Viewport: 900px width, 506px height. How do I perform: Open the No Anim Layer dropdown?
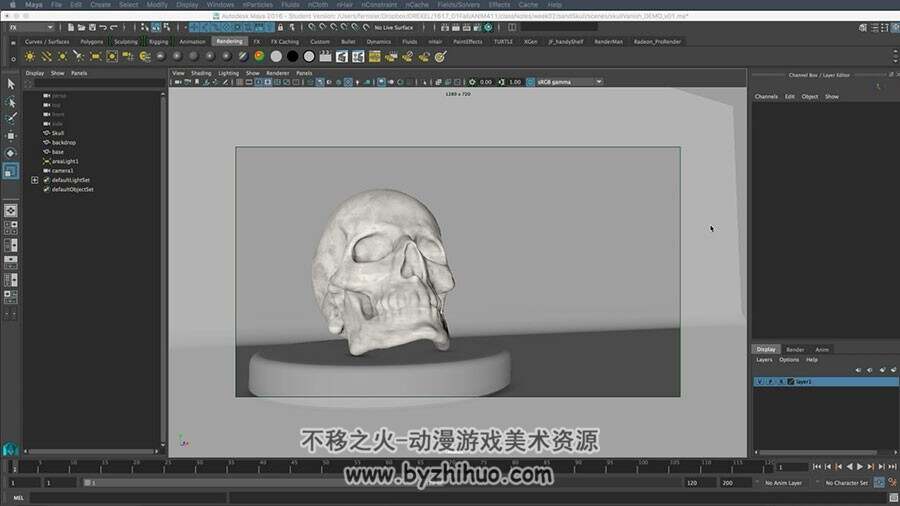(782, 483)
